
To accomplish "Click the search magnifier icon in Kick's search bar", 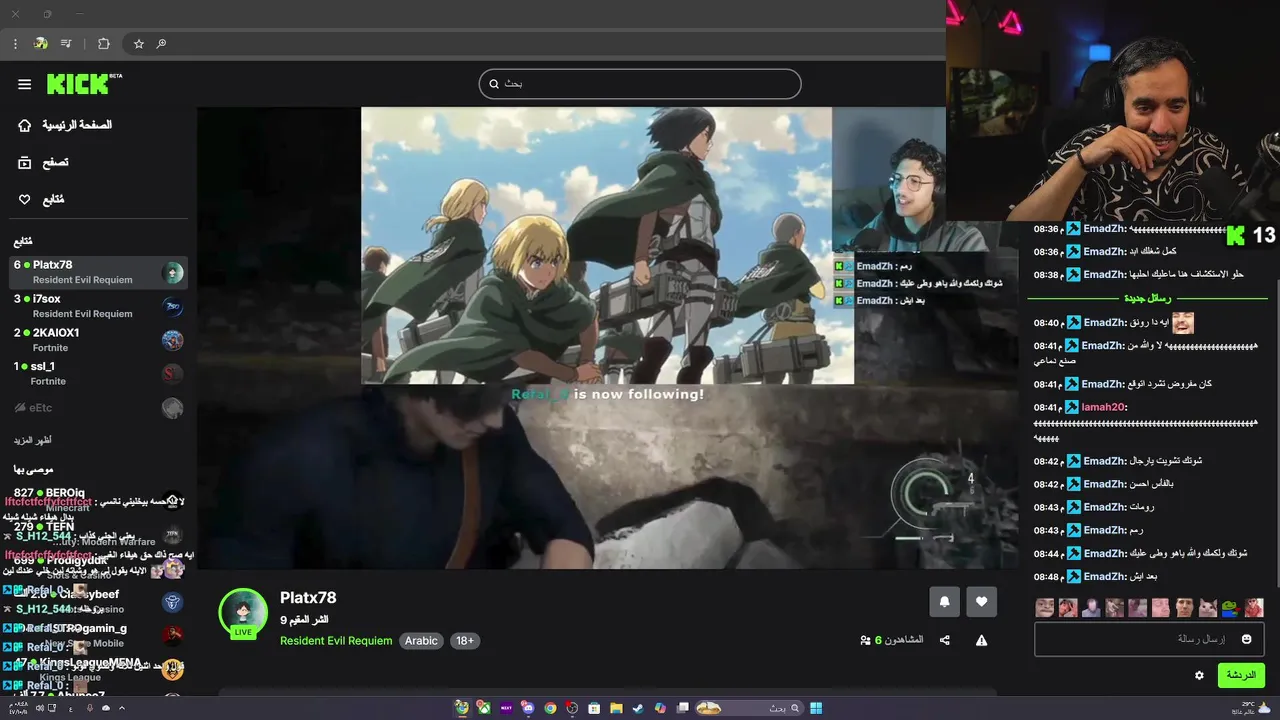I will 494,84.
